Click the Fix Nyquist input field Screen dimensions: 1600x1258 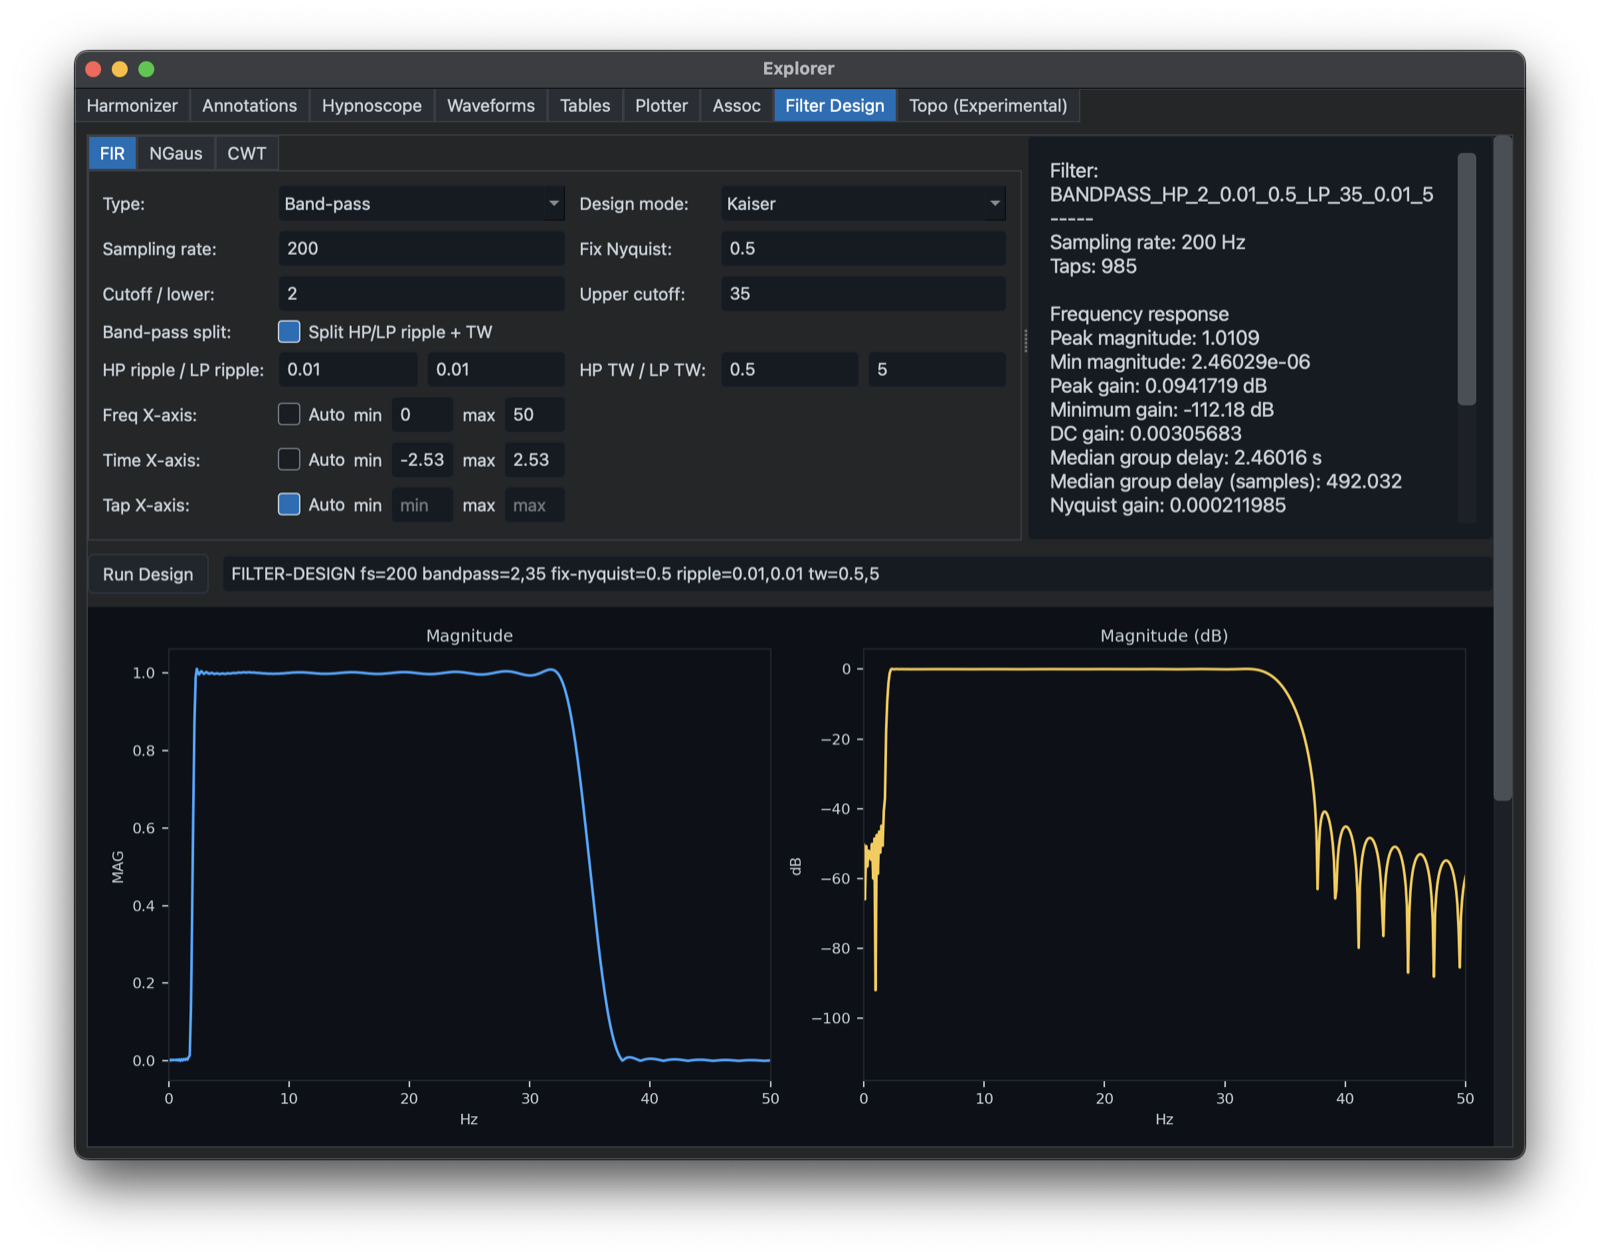[863, 249]
